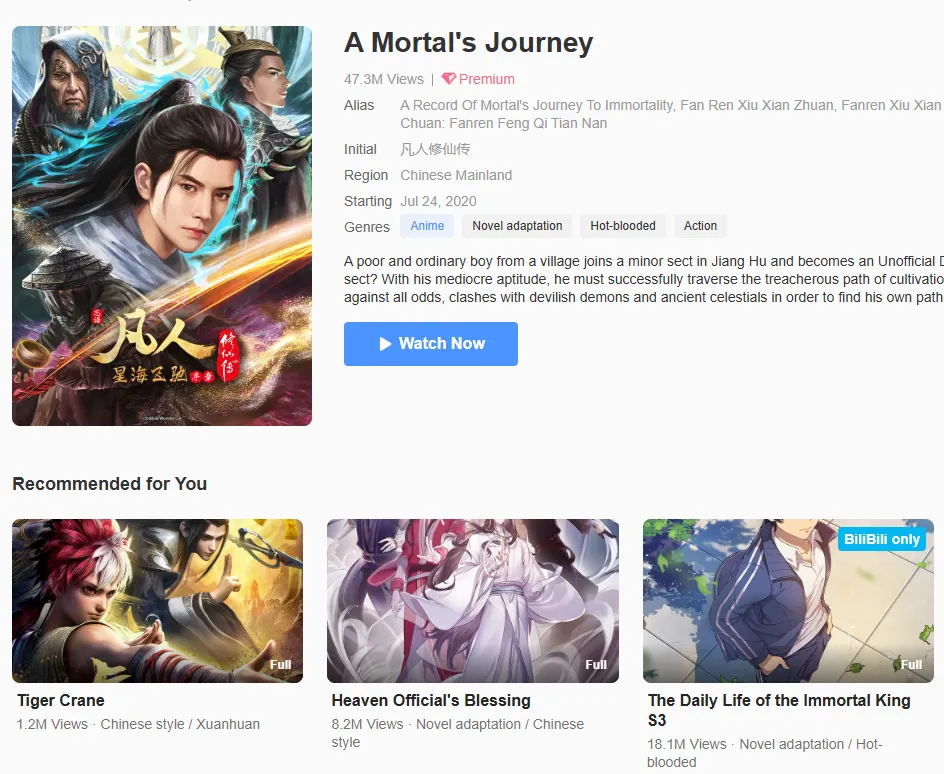Viewport: 944px width, 774px height.
Task: Click Full badge on Heaven Official's Blessing
Action: [x=596, y=664]
